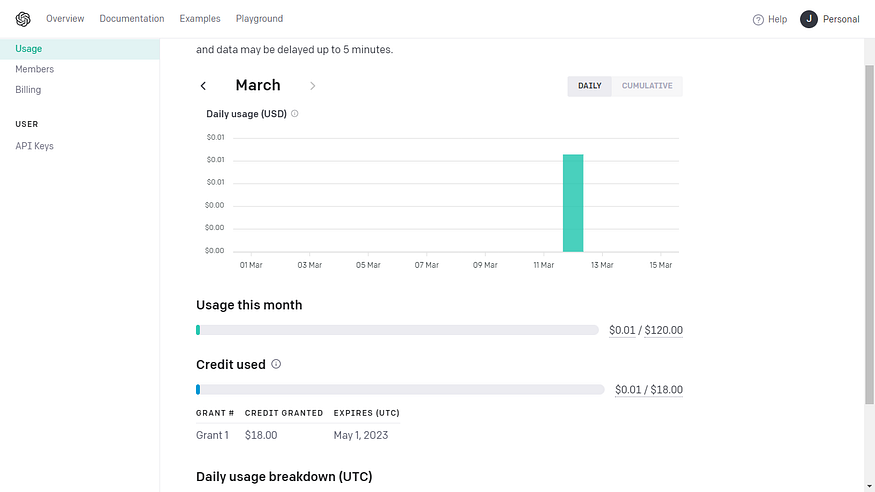
Task: Click the Grant 1 table cell
Action: tap(212, 435)
